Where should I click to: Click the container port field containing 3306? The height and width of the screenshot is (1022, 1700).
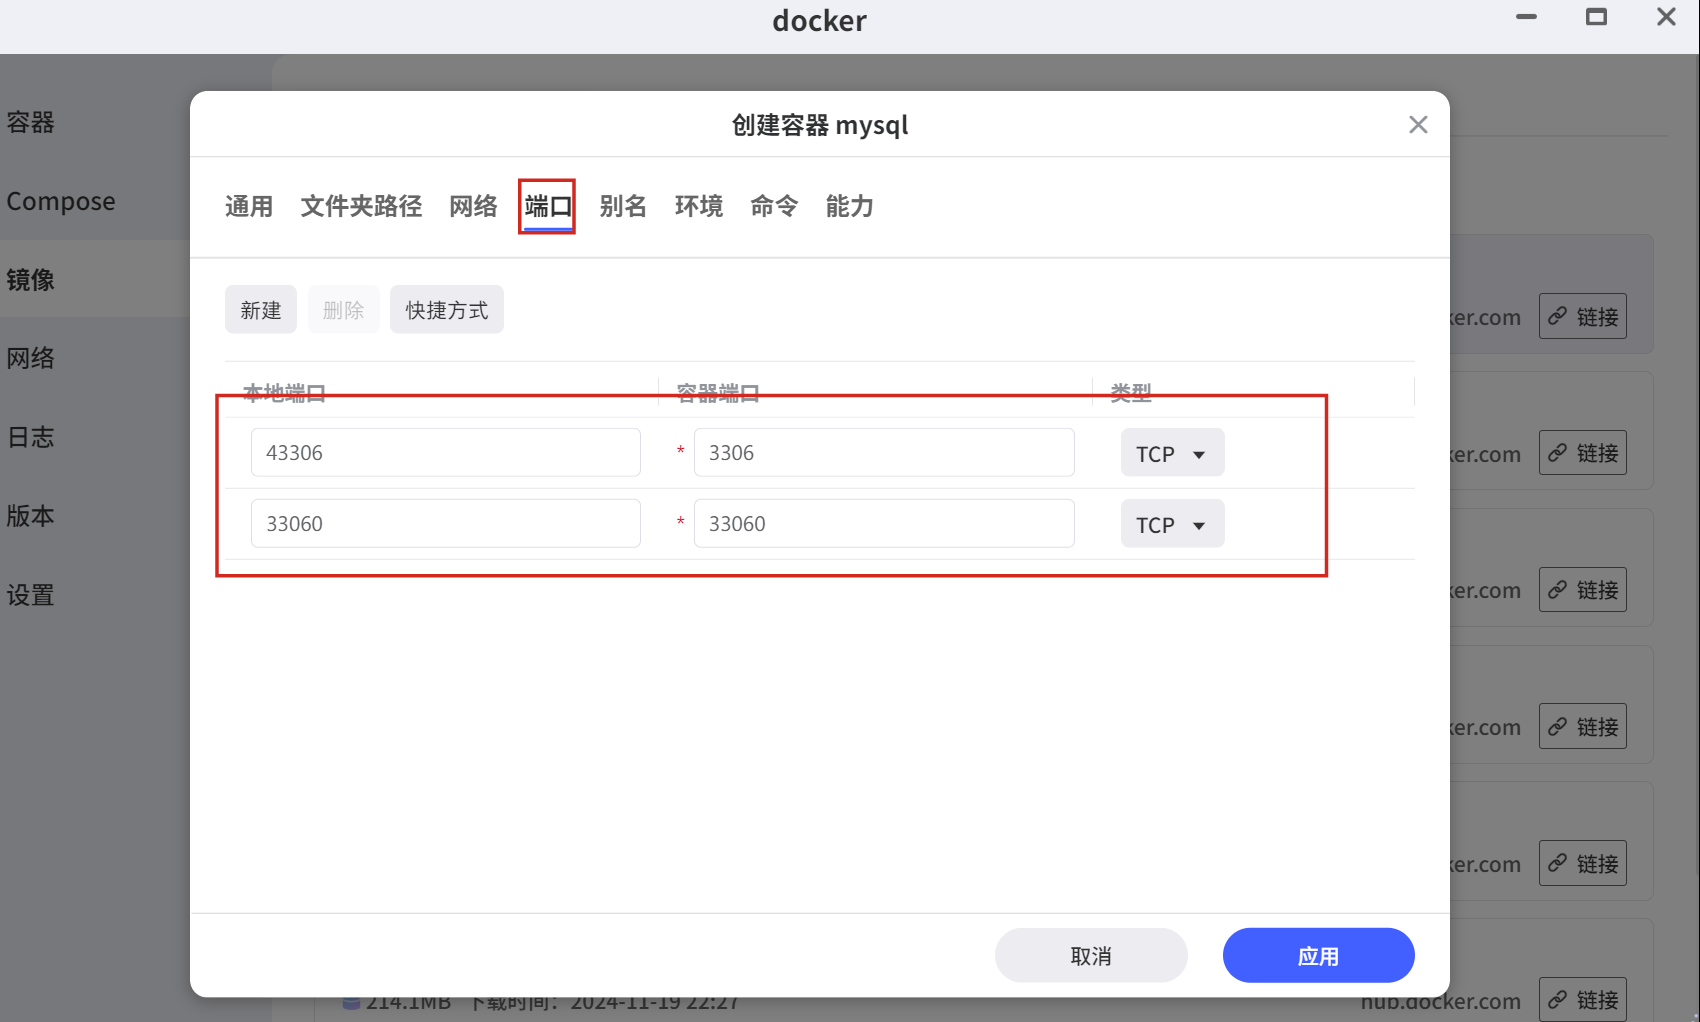click(x=883, y=453)
